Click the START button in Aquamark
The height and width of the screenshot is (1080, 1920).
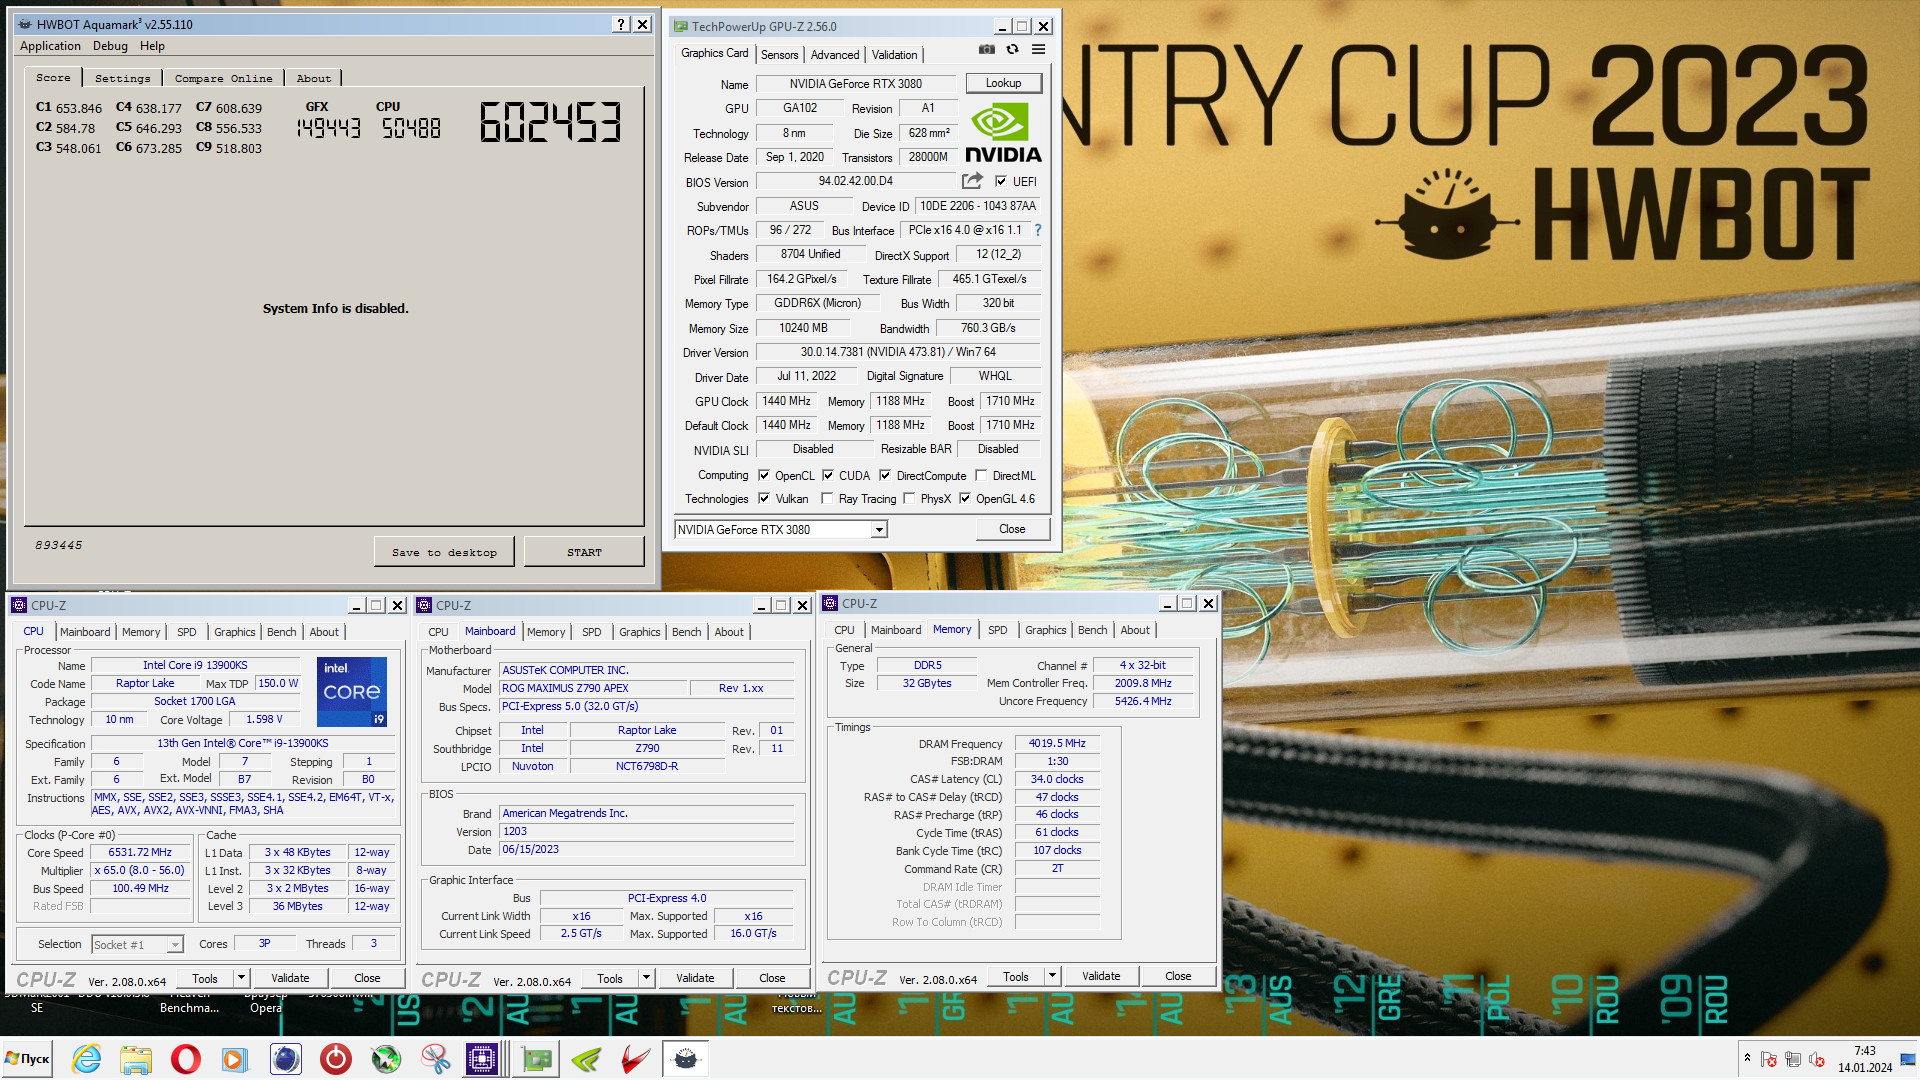coord(584,552)
